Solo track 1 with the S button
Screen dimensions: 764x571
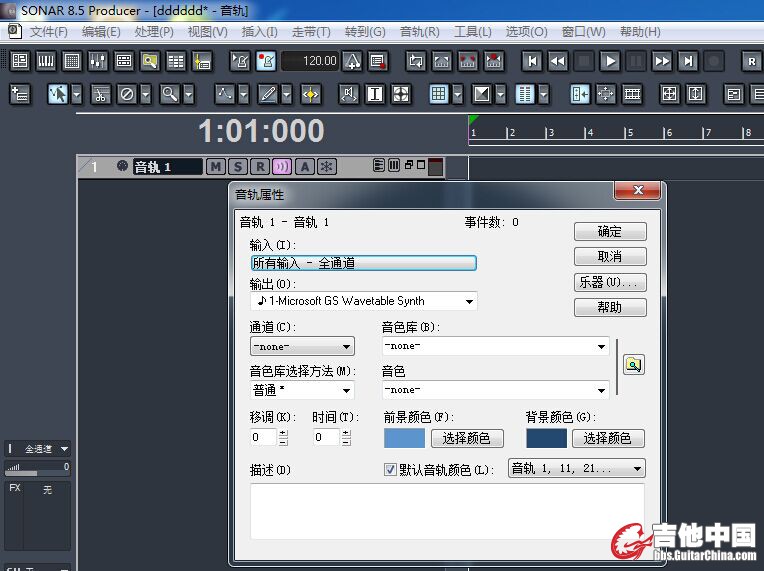[x=238, y=167]
